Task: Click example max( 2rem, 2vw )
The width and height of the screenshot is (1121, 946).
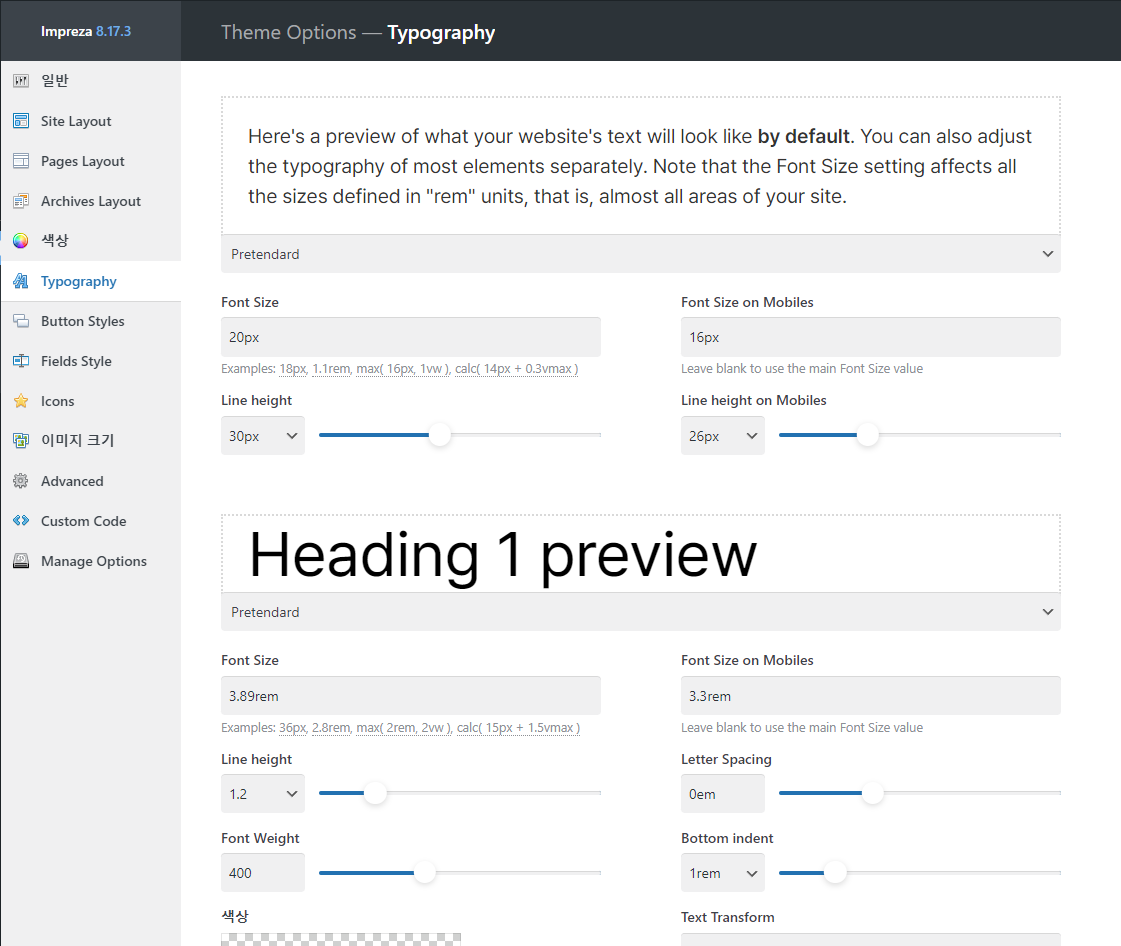Action: point(404,728)
